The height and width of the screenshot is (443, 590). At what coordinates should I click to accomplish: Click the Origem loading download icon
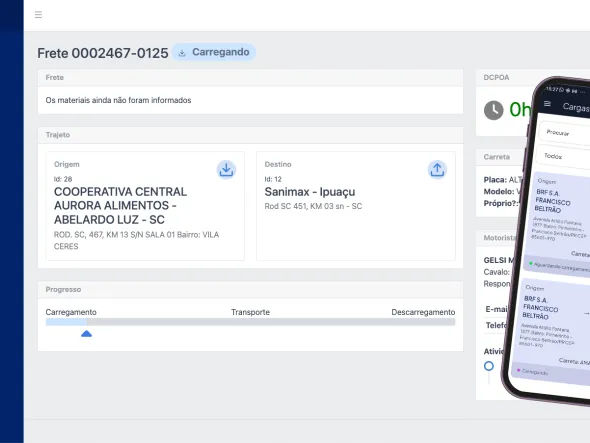[226, 170]
